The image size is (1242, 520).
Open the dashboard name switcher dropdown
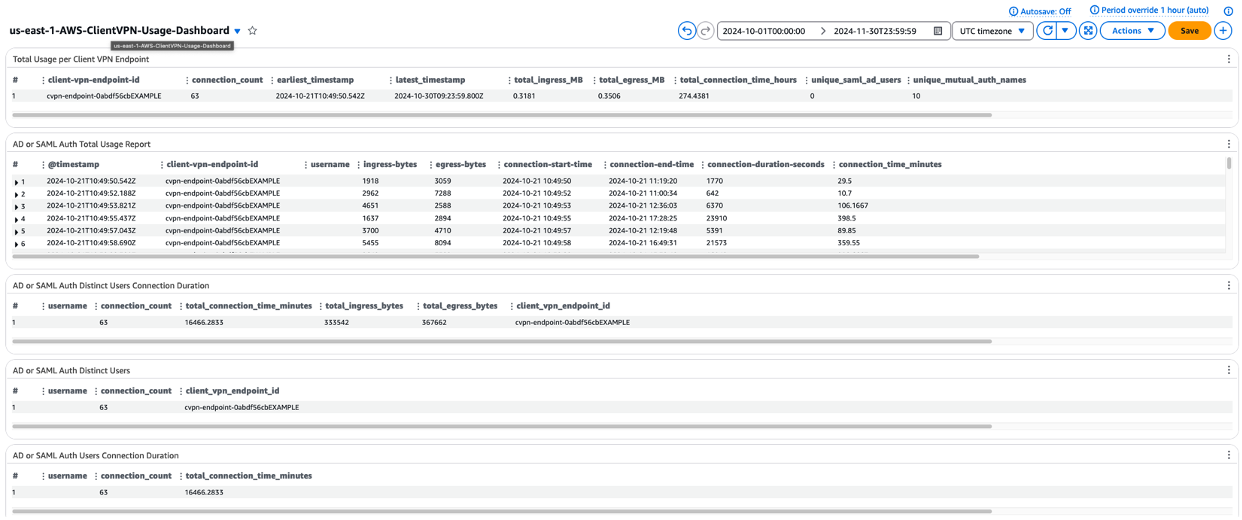point(237,31)
